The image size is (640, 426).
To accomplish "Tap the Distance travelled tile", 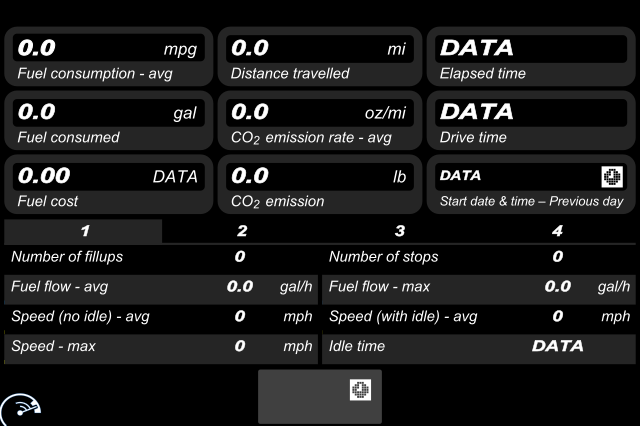I will (320, 57).
